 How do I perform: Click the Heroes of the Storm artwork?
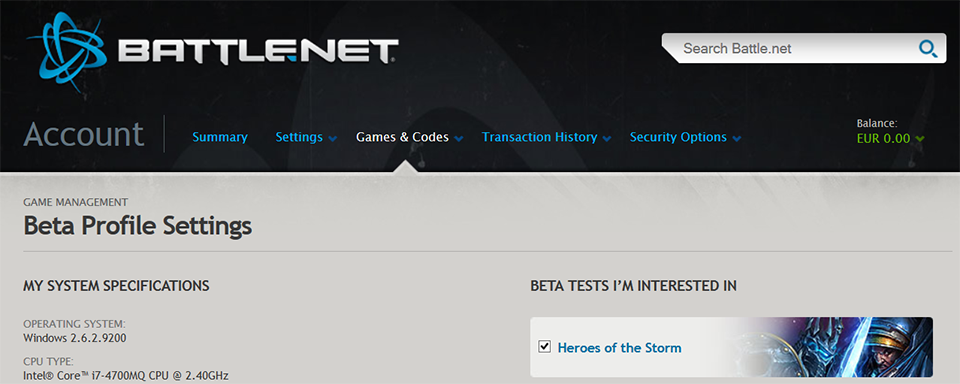tap(833, 347)
